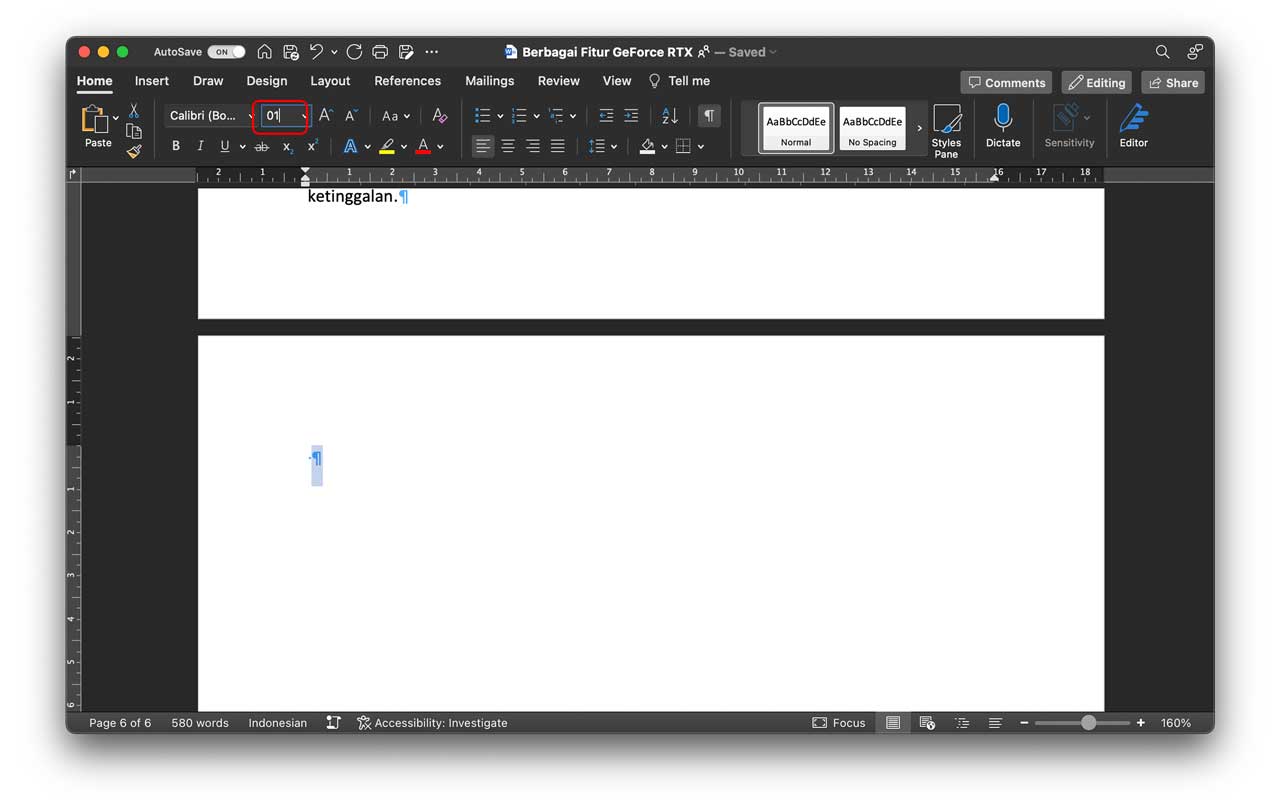Viewport: 1280px width, 804px height.
Task: Open the Comments button
Action: click(x=1006, y=83)
